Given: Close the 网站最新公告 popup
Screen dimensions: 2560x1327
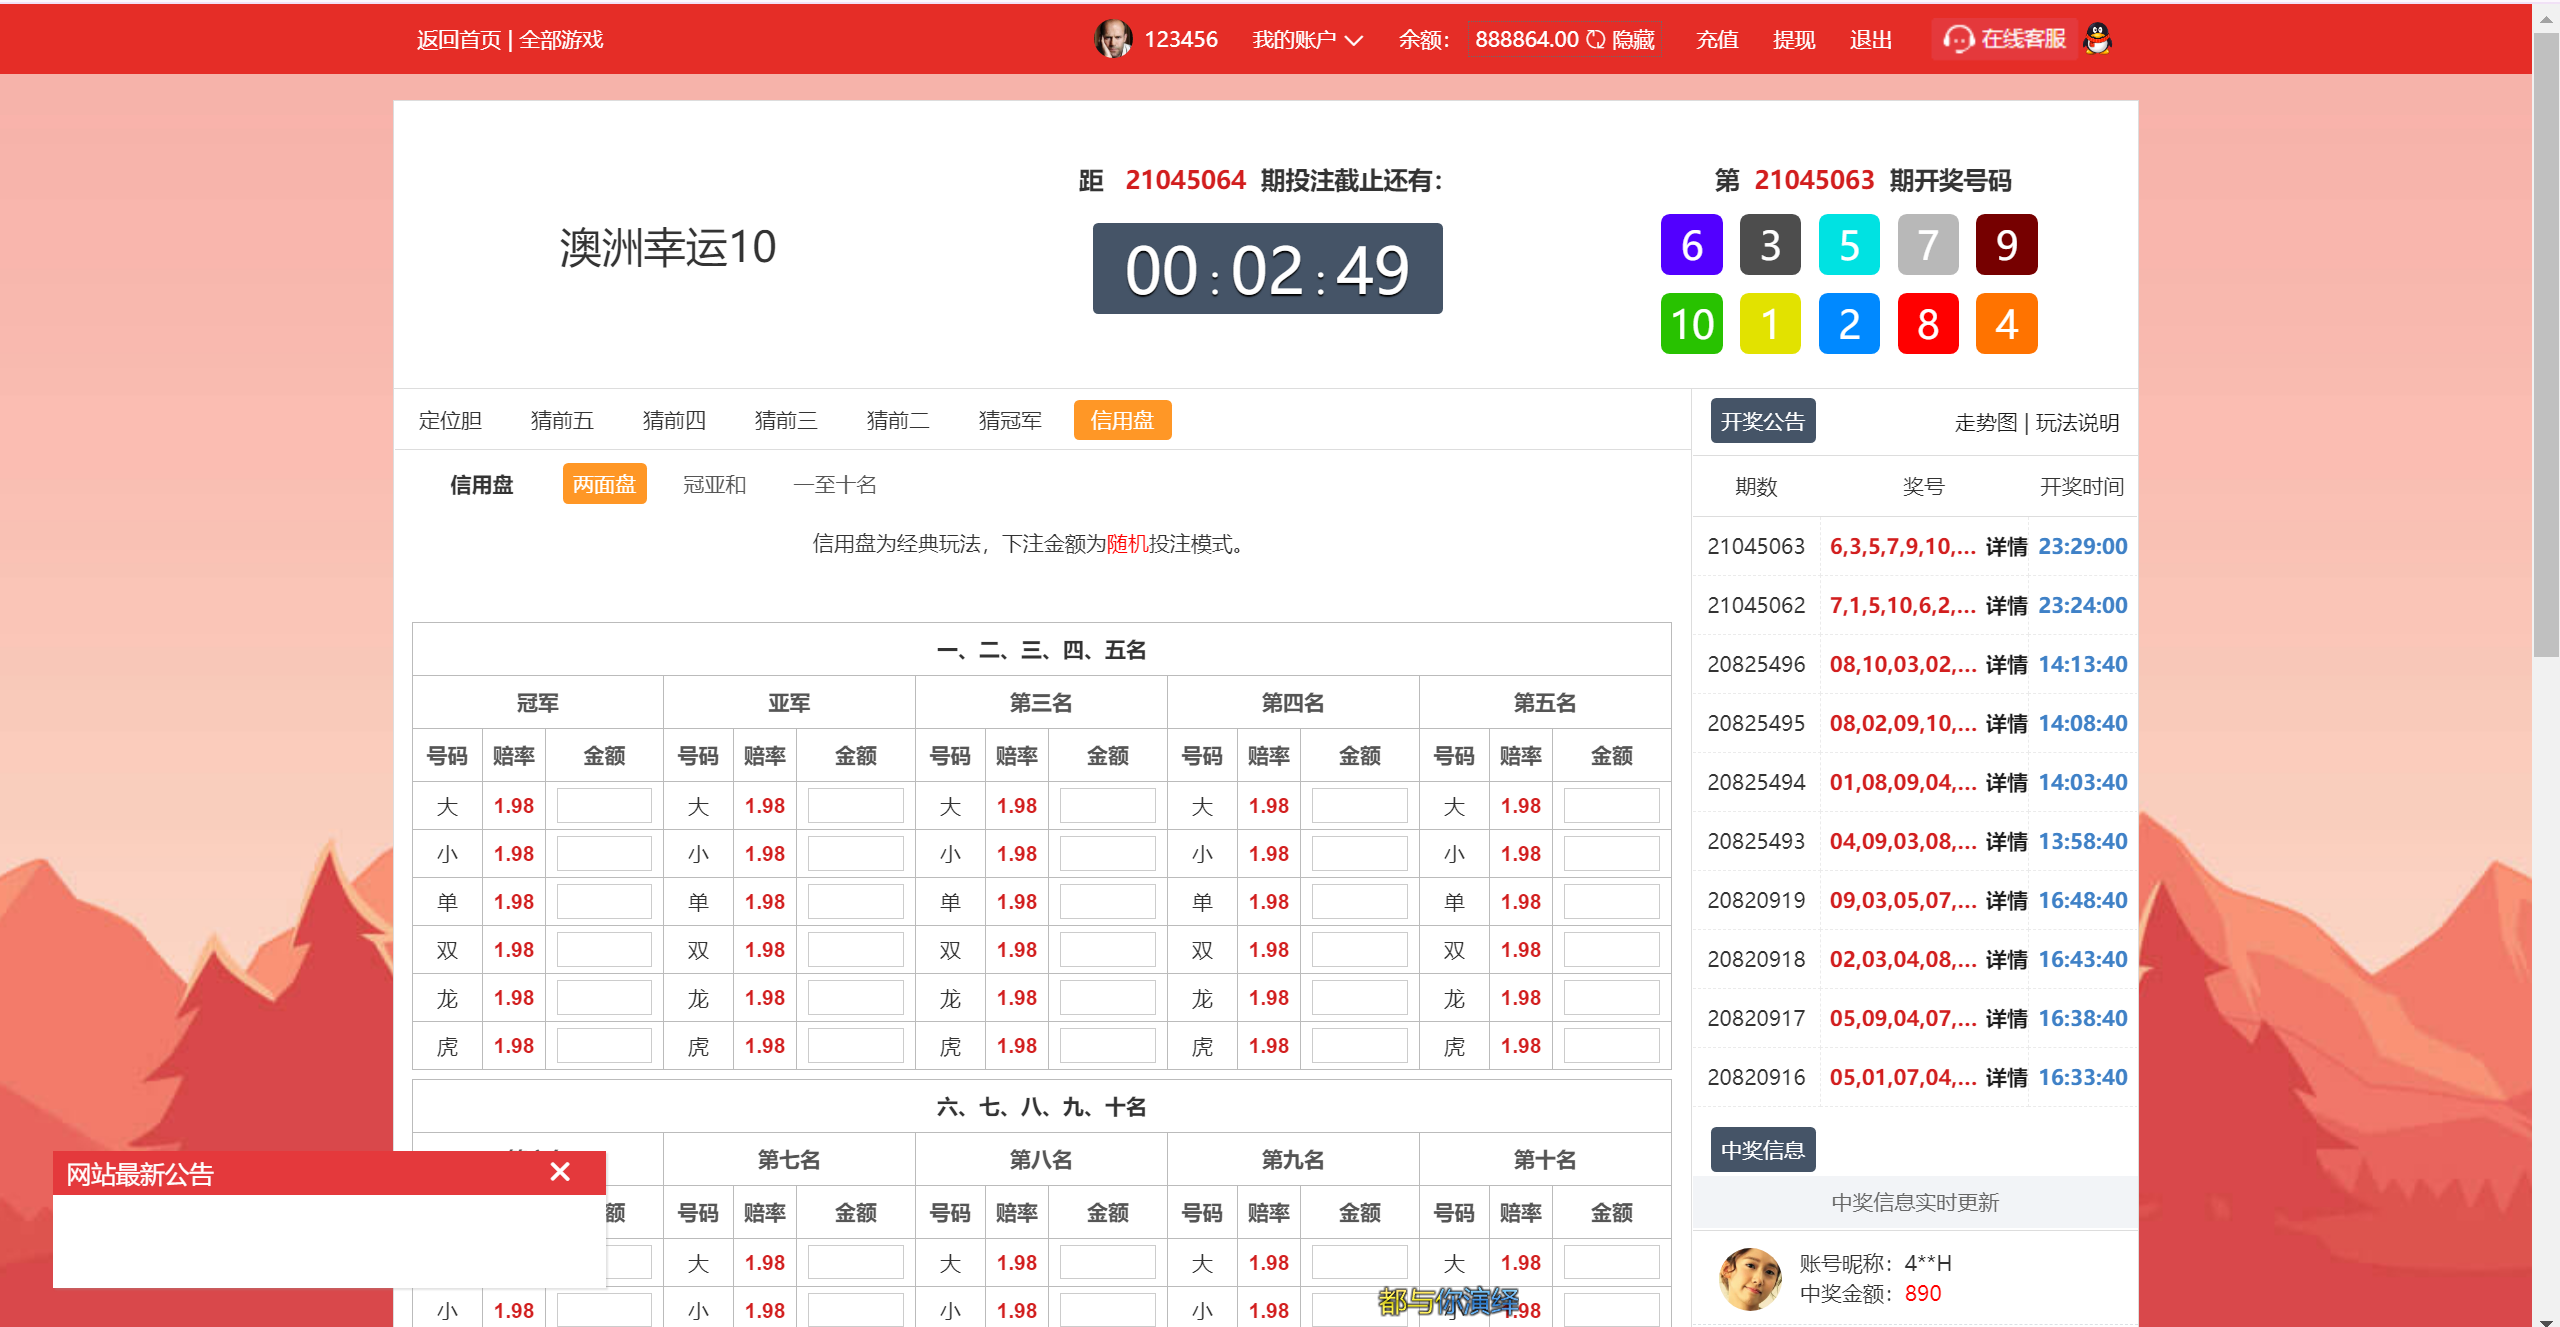Looking at the screenshot, I should click(x=561, y=1172).
